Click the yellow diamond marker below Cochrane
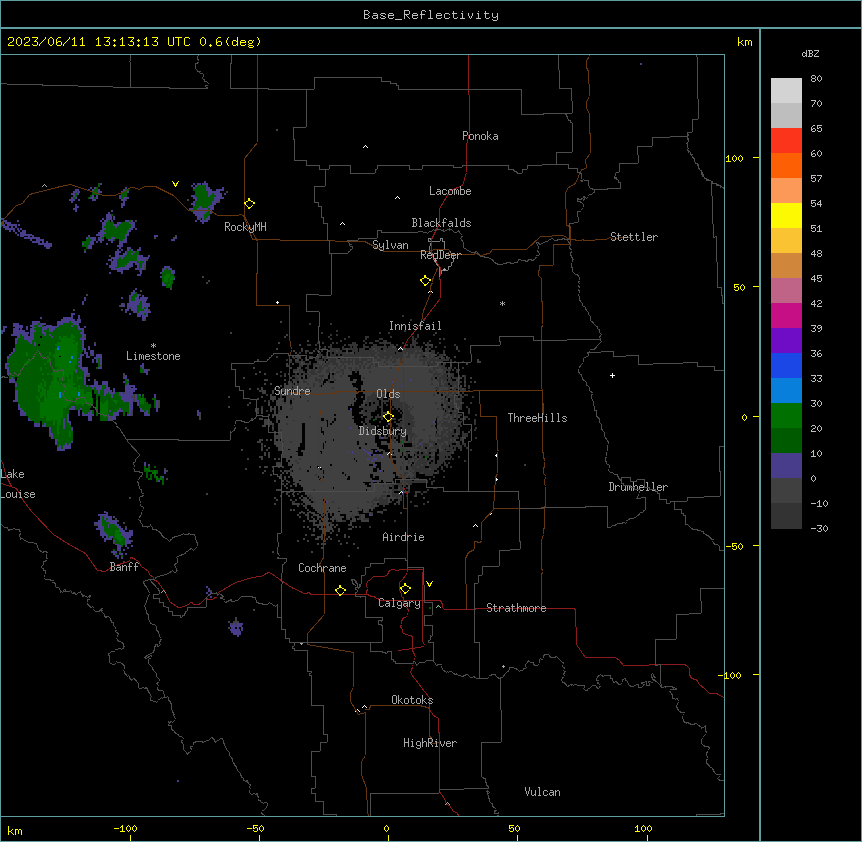The height and width of the screenshot is (842, 862). point(340,590)
